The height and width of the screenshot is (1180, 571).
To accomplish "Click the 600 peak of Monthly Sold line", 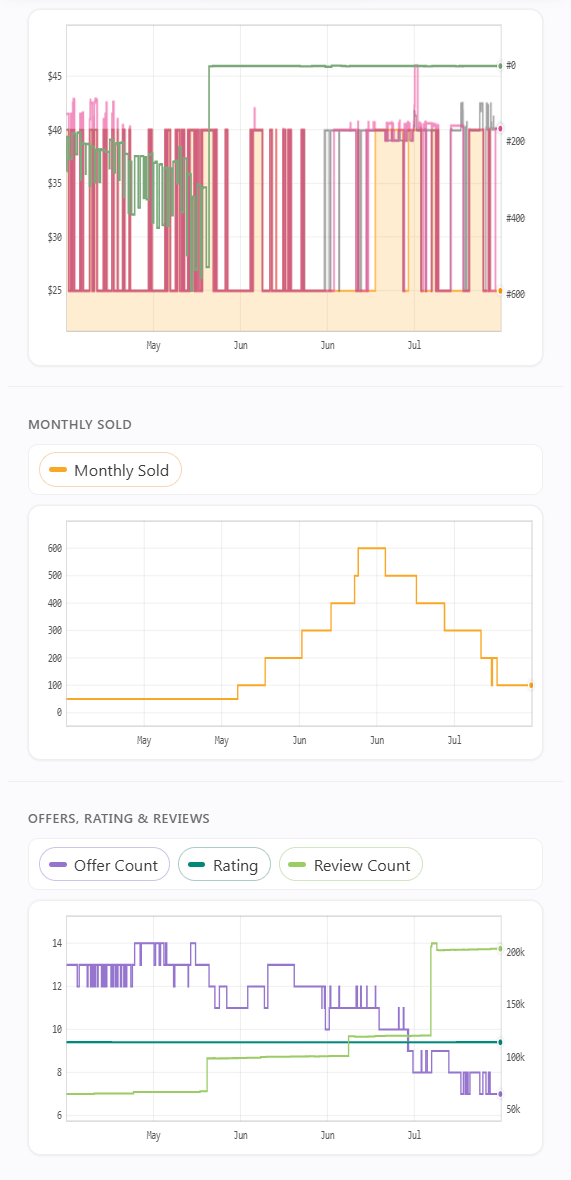I will [372, 548].
